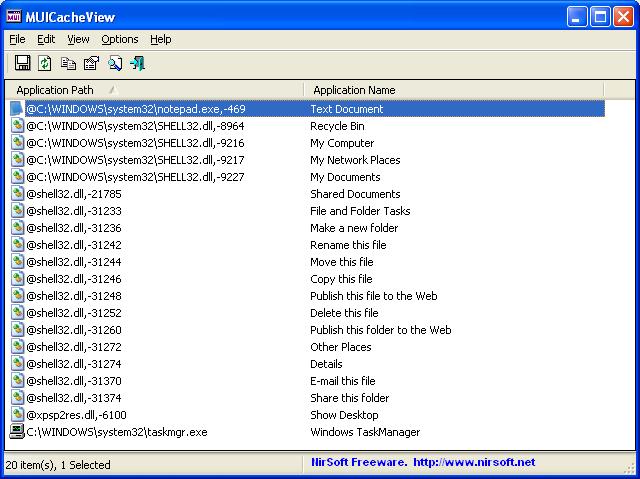Click the Refresh toolbar icon

44,63
